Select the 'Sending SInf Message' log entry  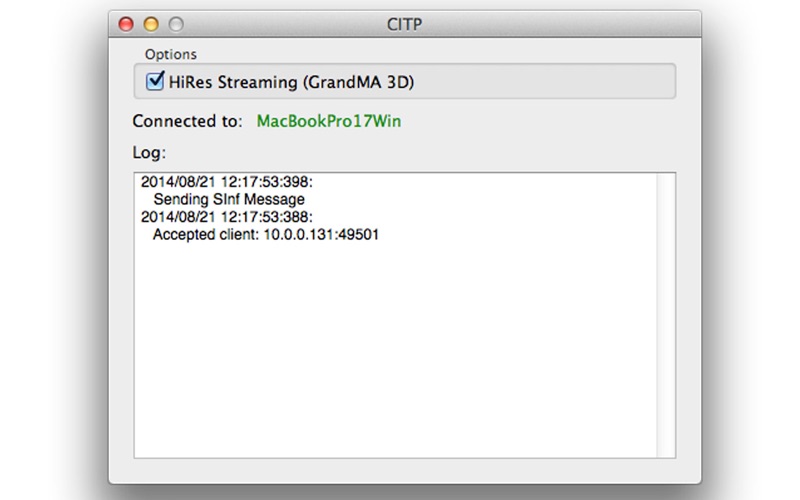tap(229, 199)
